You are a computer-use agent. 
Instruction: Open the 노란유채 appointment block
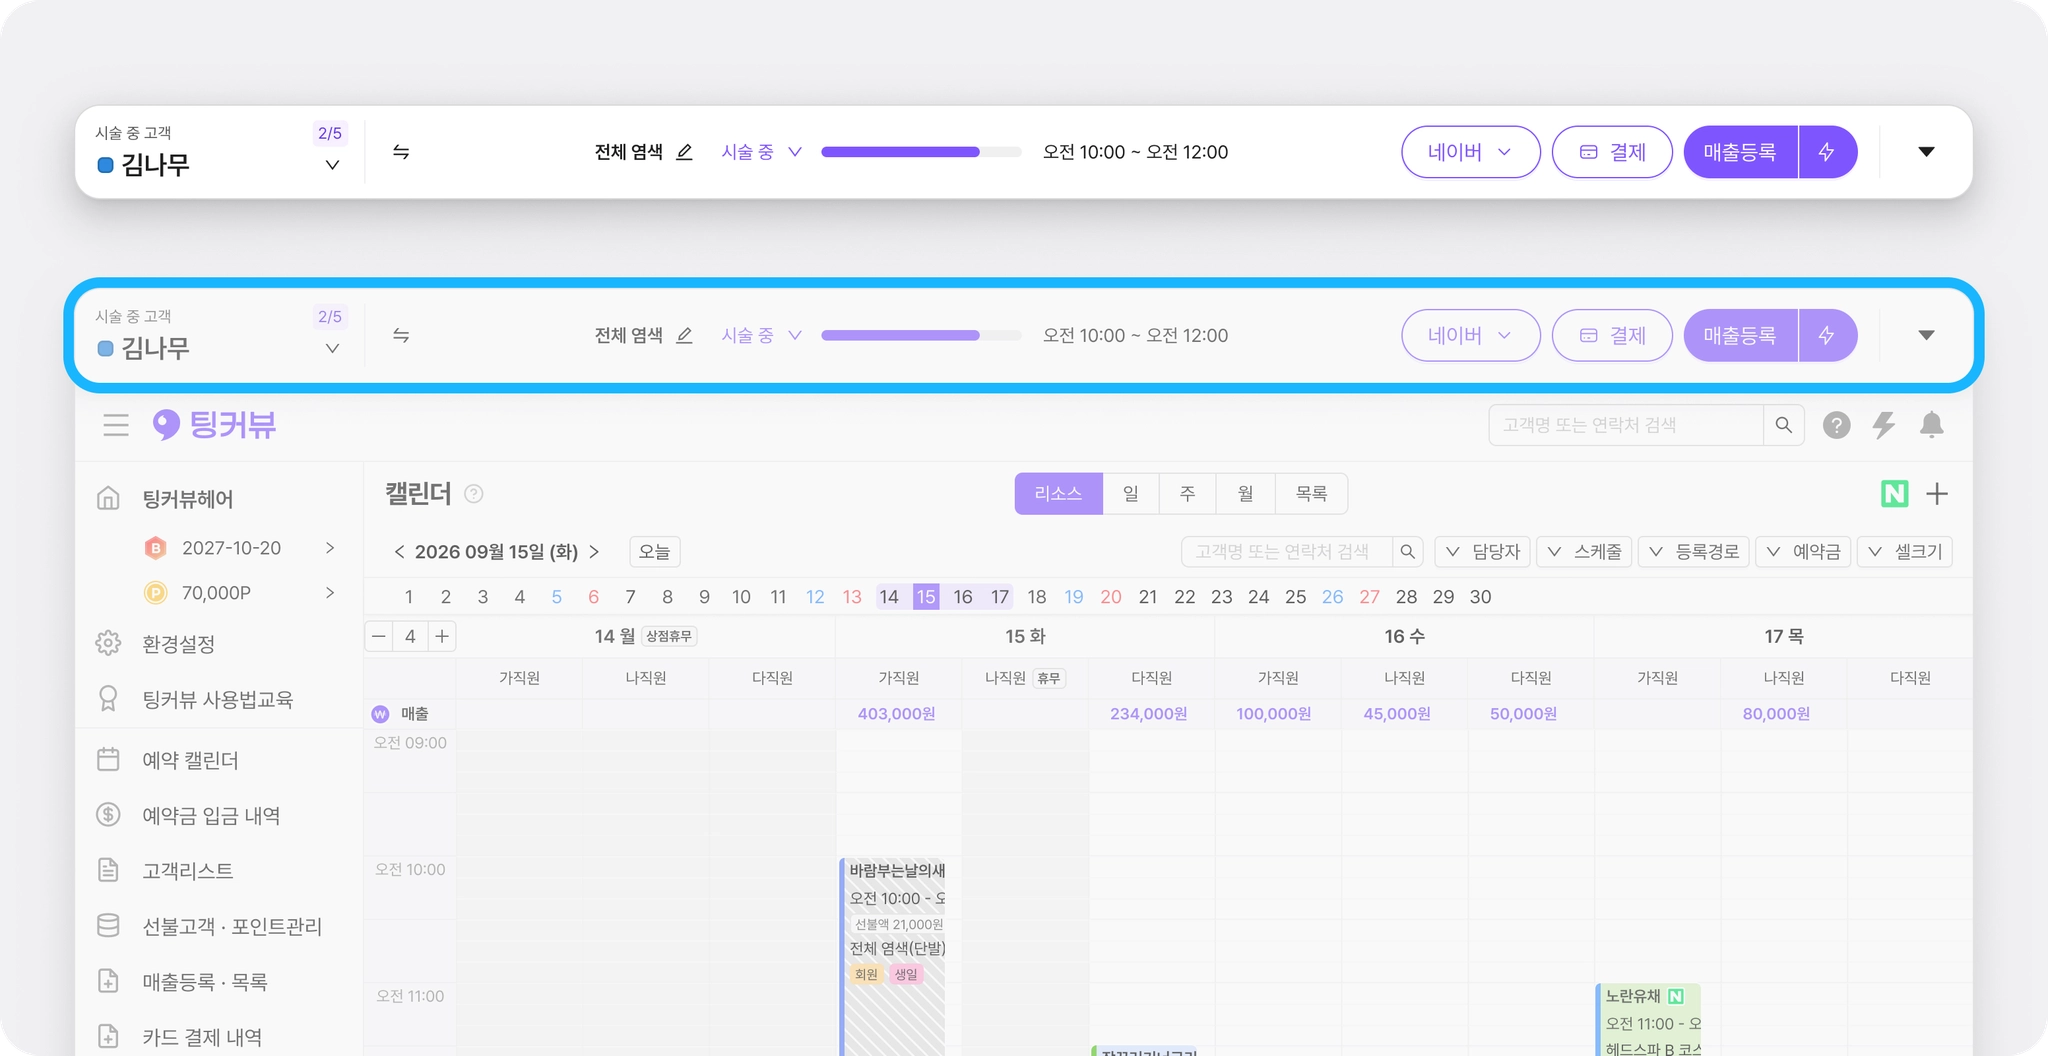coord(1648,1020)
